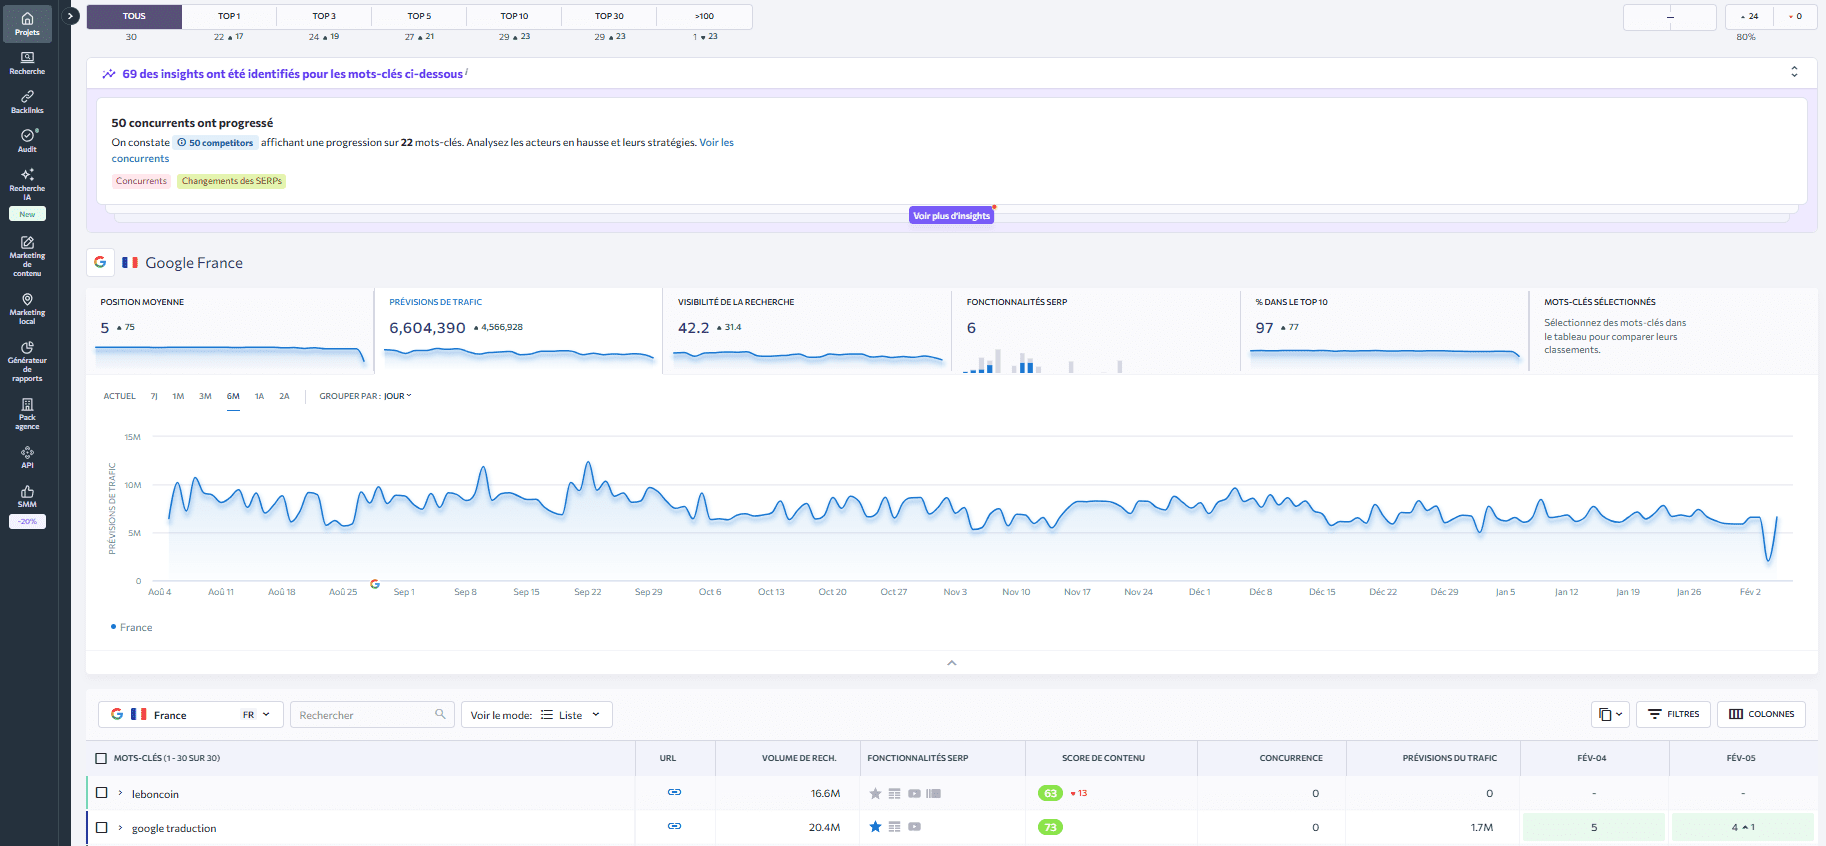The image size is (1826, 846).
Task: Select the 3M time range
Action: coord(205,396)
